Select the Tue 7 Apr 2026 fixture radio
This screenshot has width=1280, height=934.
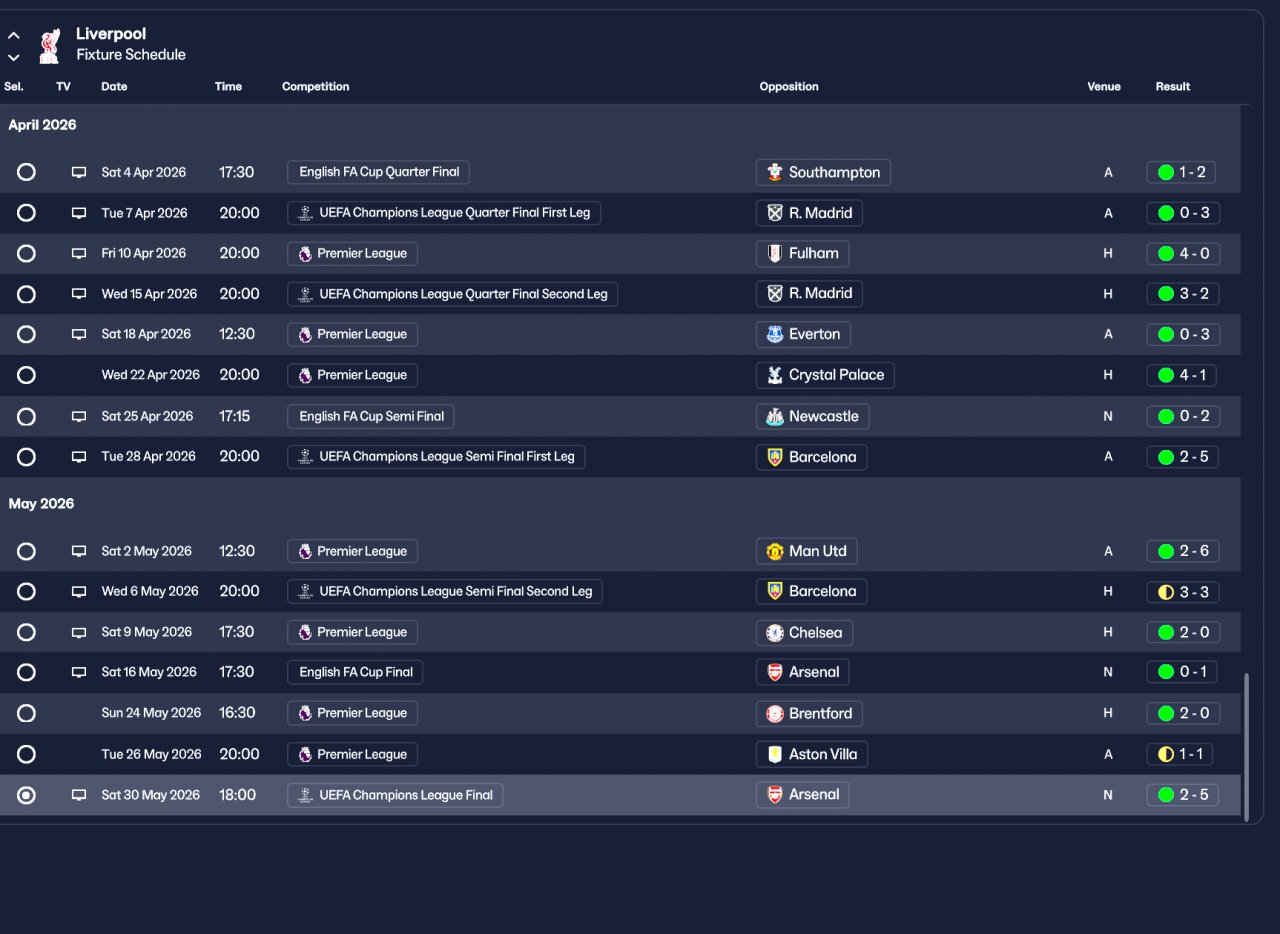coord(26,213)
